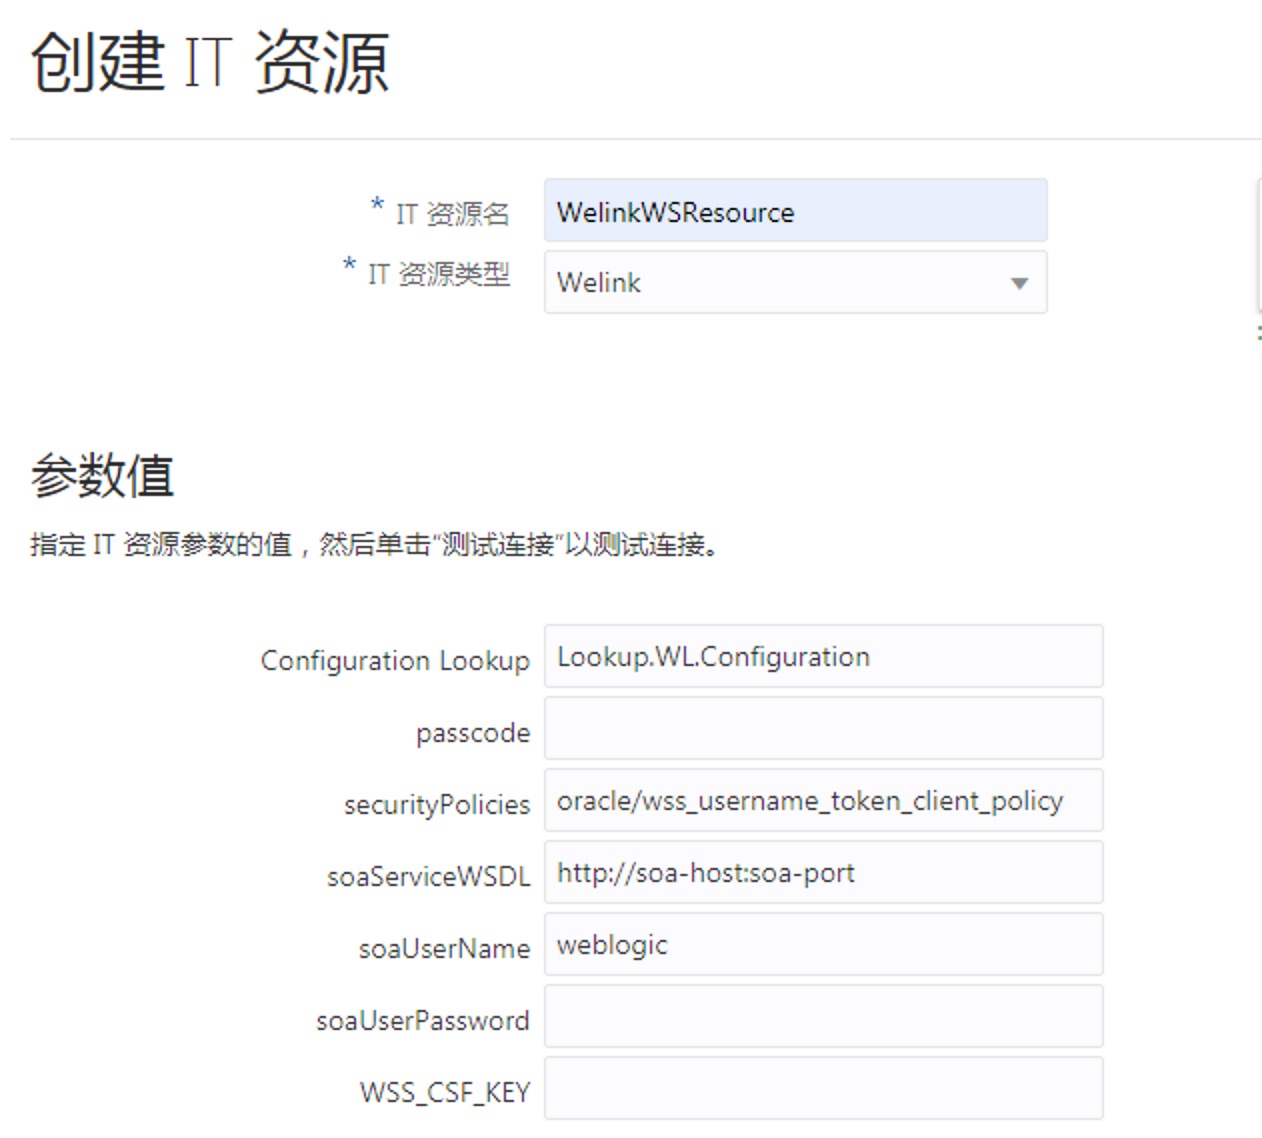Screen dimensions: 1262x1138
Task: Click the securityPolicies input field
Action: [823, 800]
